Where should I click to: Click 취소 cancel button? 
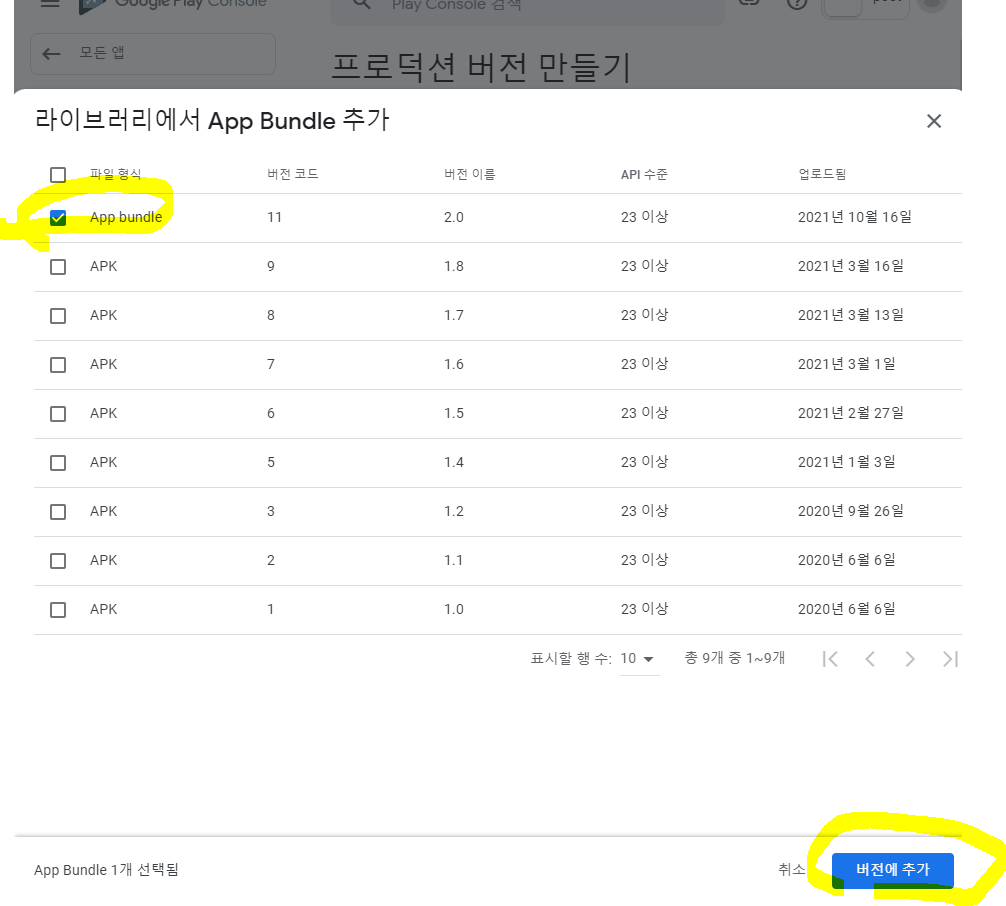[791, 869]
